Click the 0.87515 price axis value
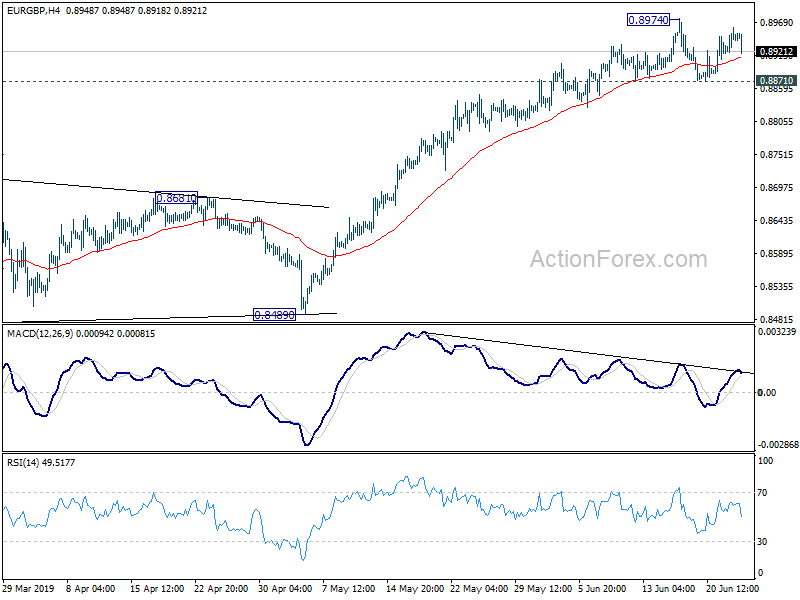The image size is (800, 600). point(777,155)
